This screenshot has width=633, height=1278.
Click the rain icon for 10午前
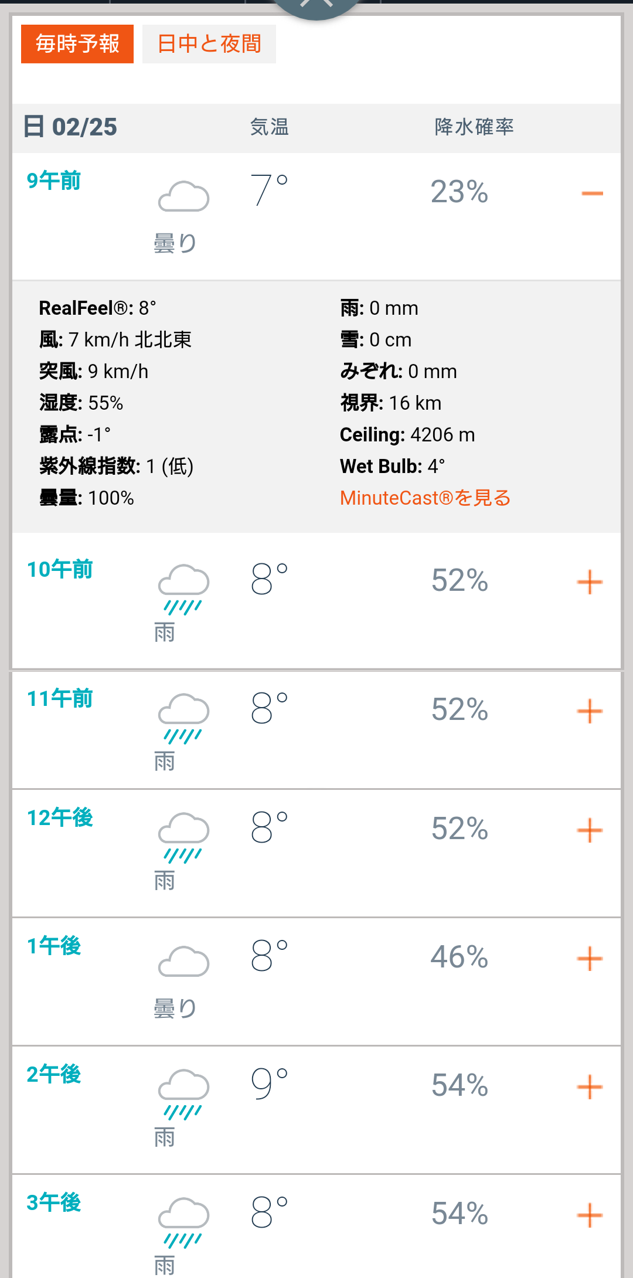183,589
